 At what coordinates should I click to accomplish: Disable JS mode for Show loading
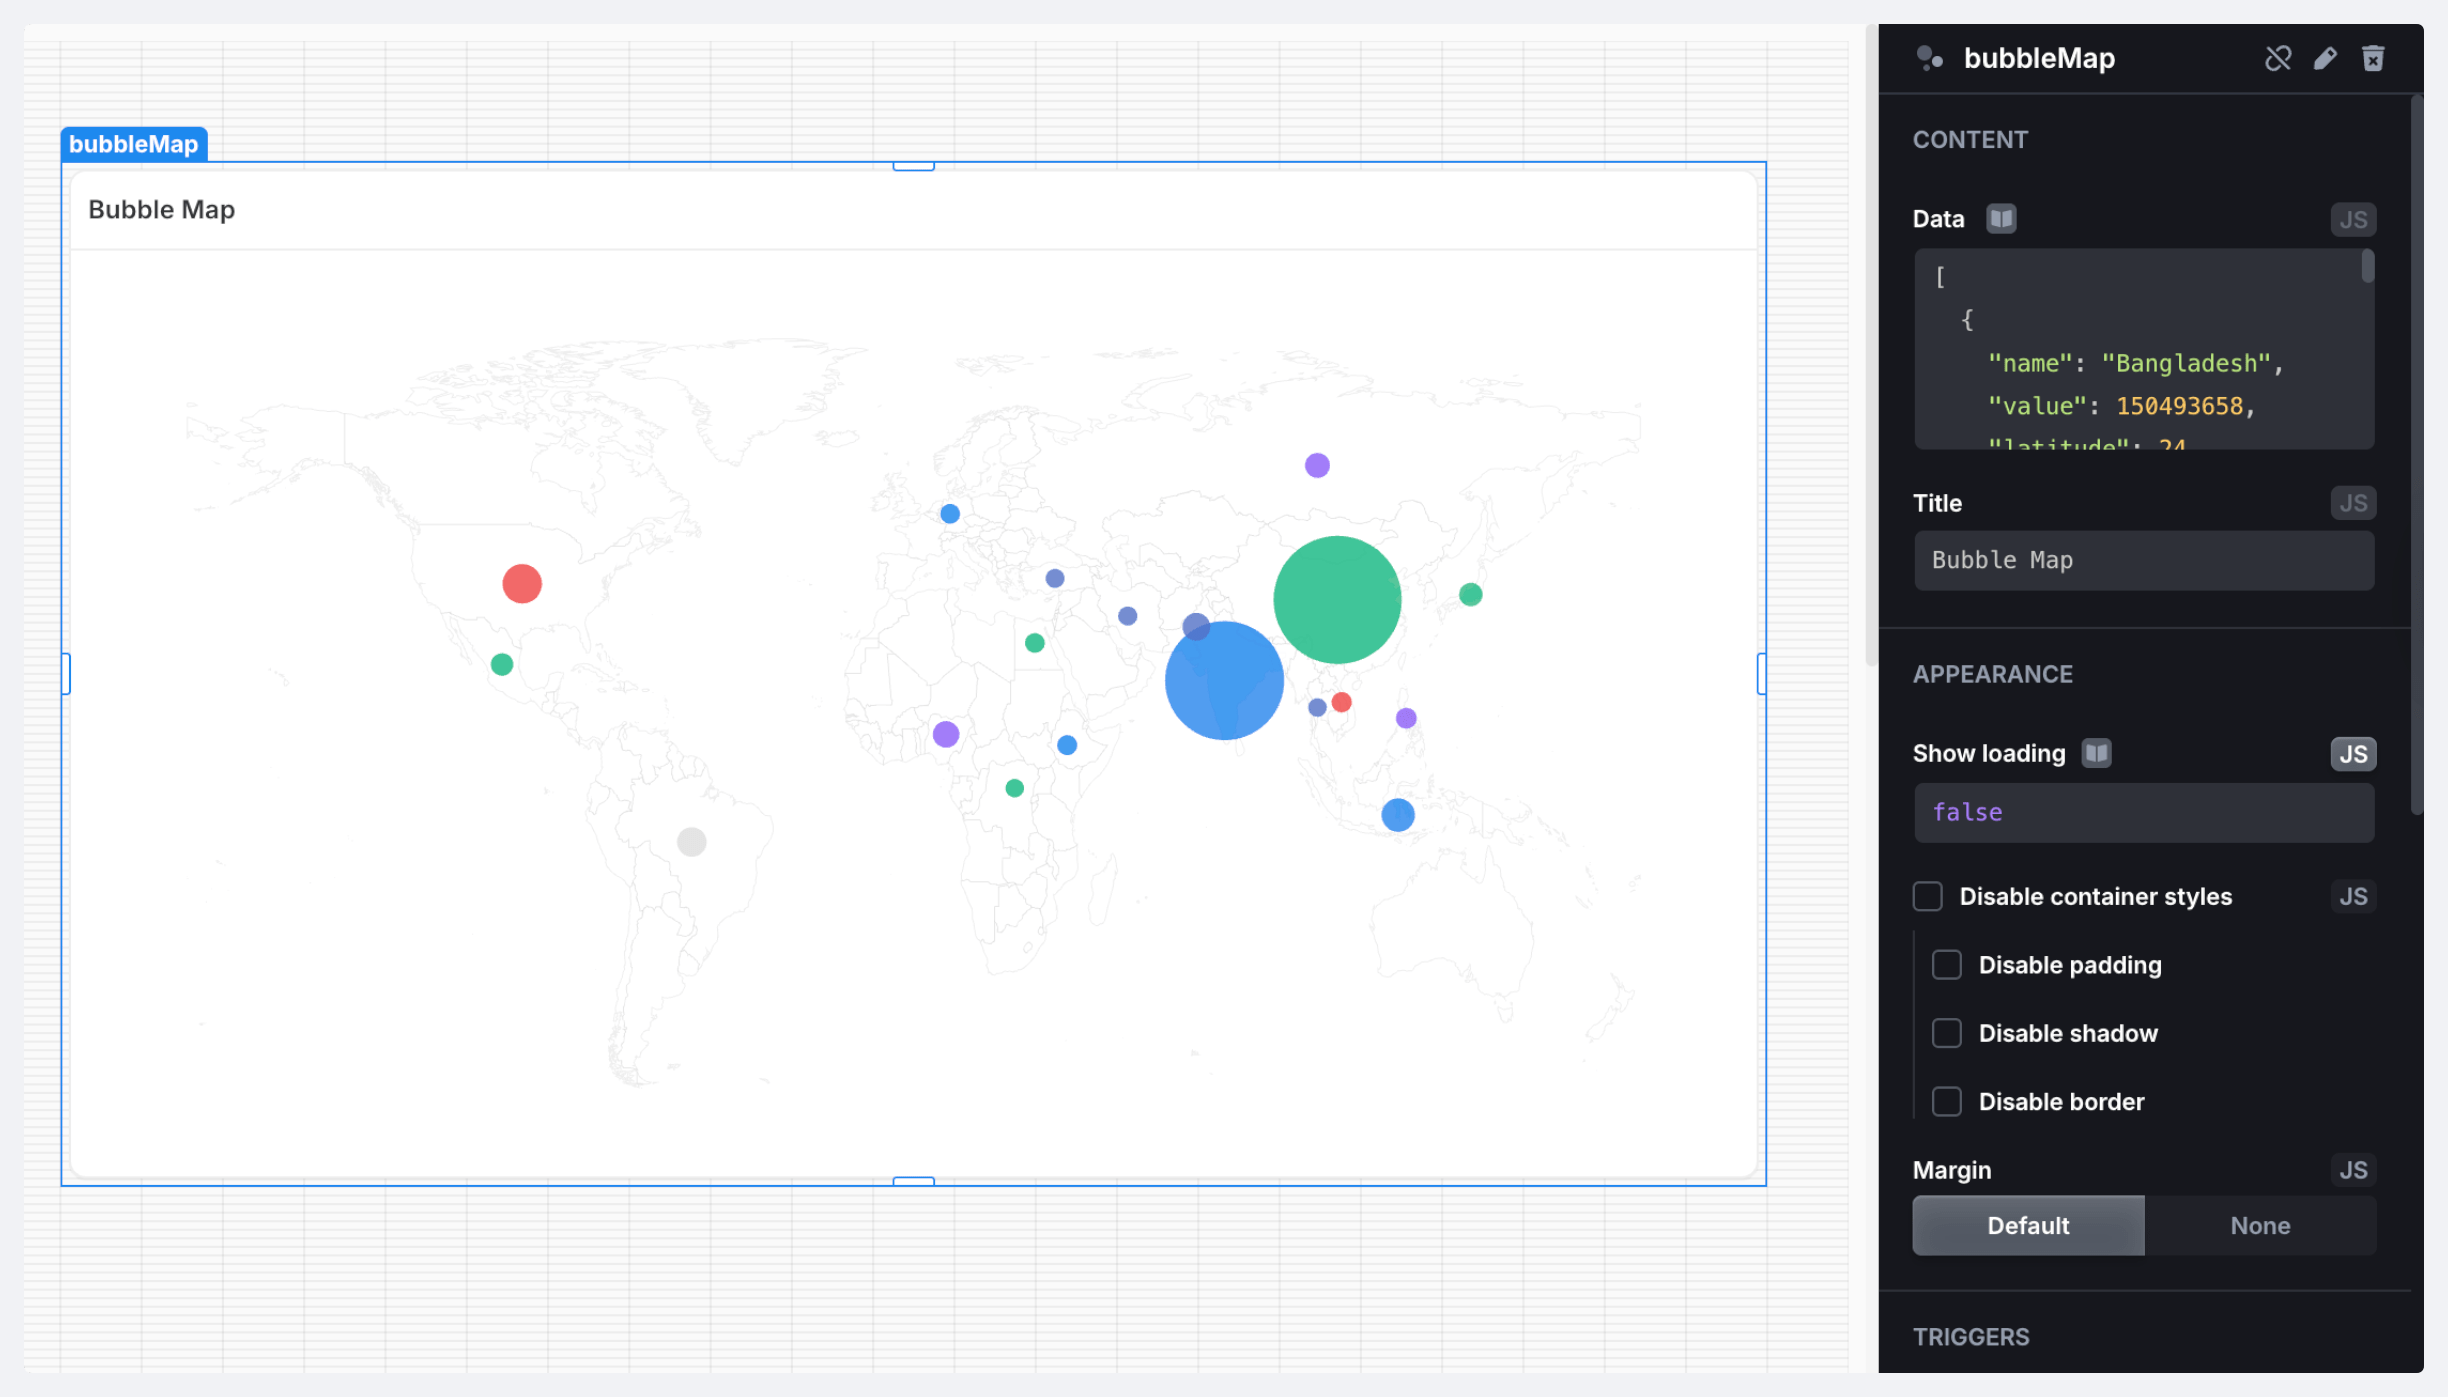(x=2353, y=753)
